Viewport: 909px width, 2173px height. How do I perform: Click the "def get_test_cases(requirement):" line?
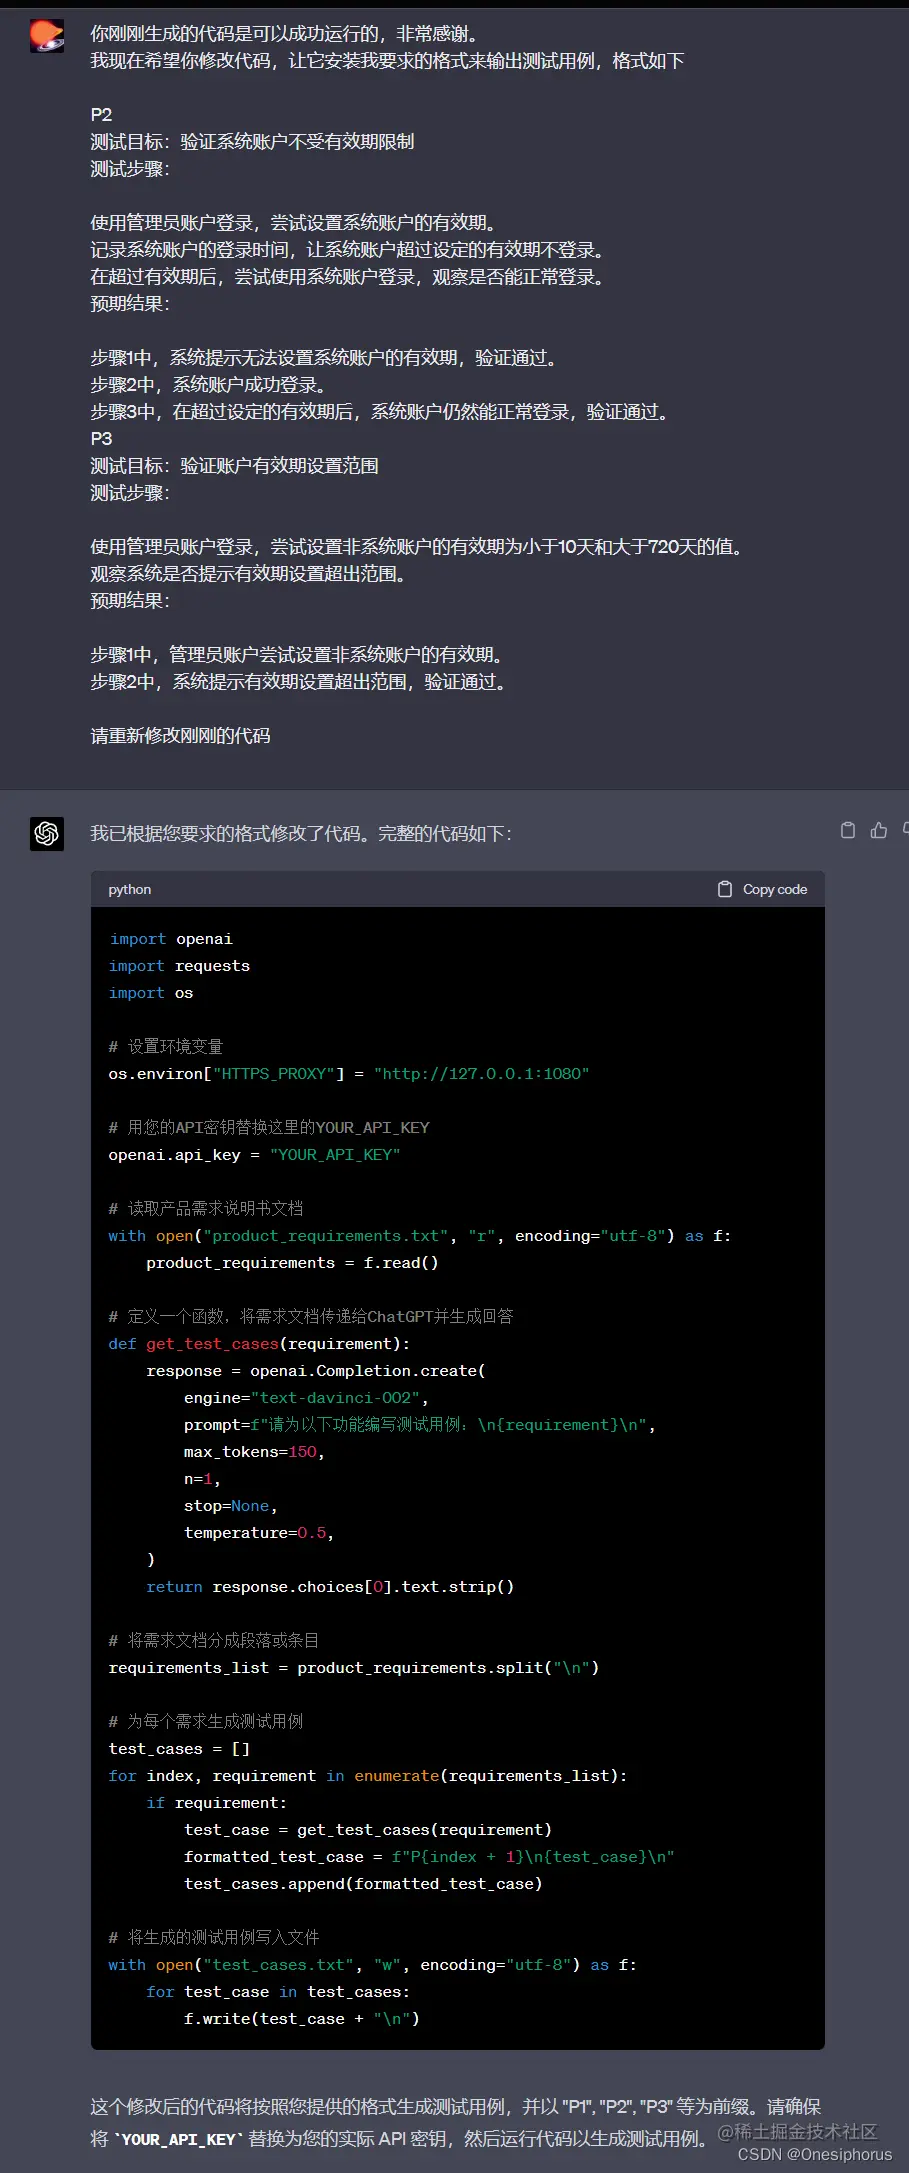pyautogui.click(x=259, y=1343)
